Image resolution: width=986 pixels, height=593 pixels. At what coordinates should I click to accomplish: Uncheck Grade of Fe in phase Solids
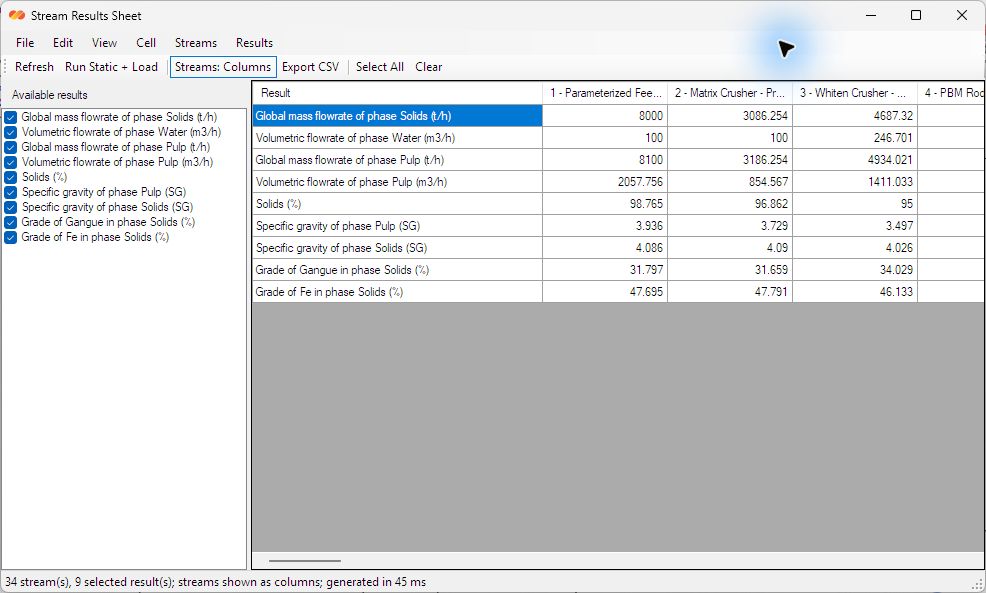coord(11,238)
